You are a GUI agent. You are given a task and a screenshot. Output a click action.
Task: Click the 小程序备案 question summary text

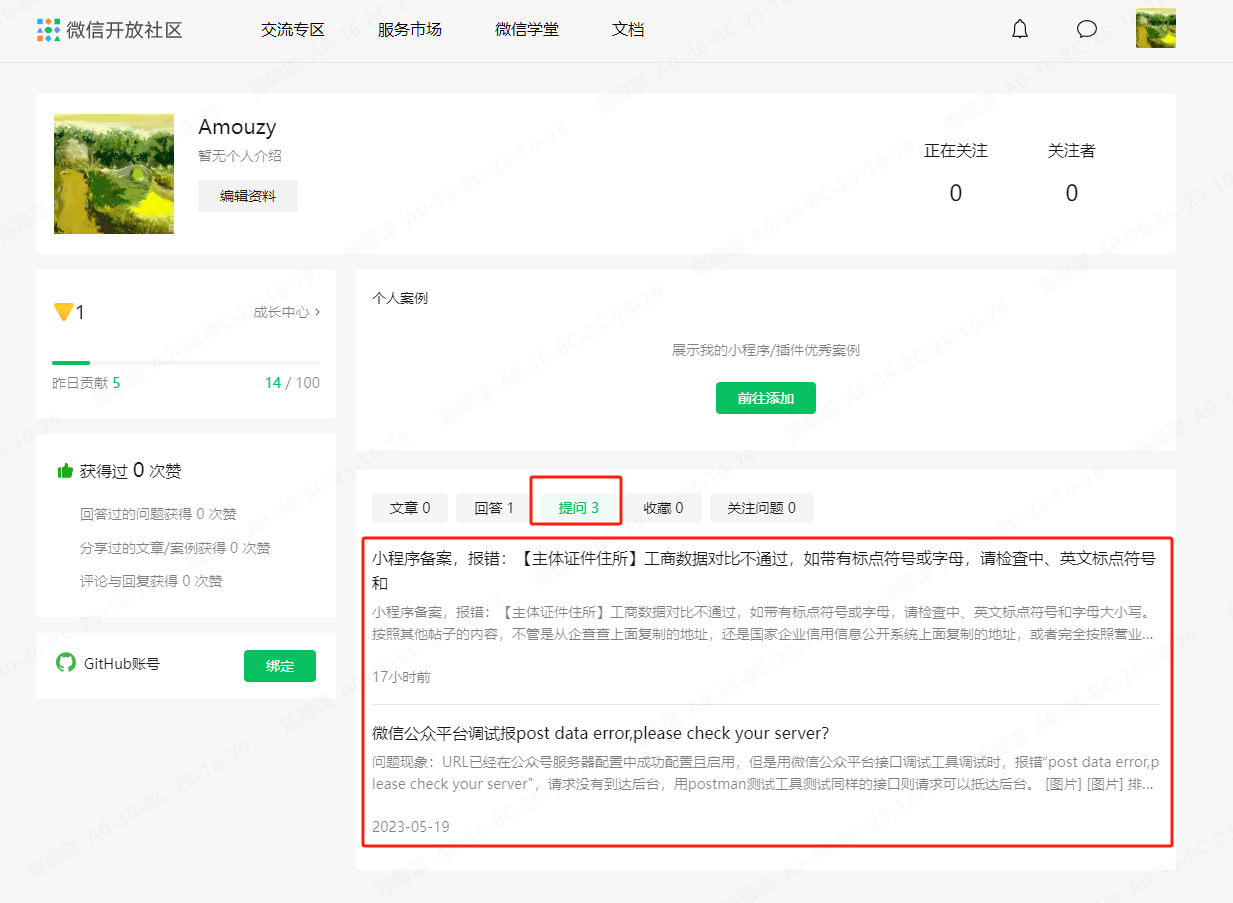(x=765, y=623)
